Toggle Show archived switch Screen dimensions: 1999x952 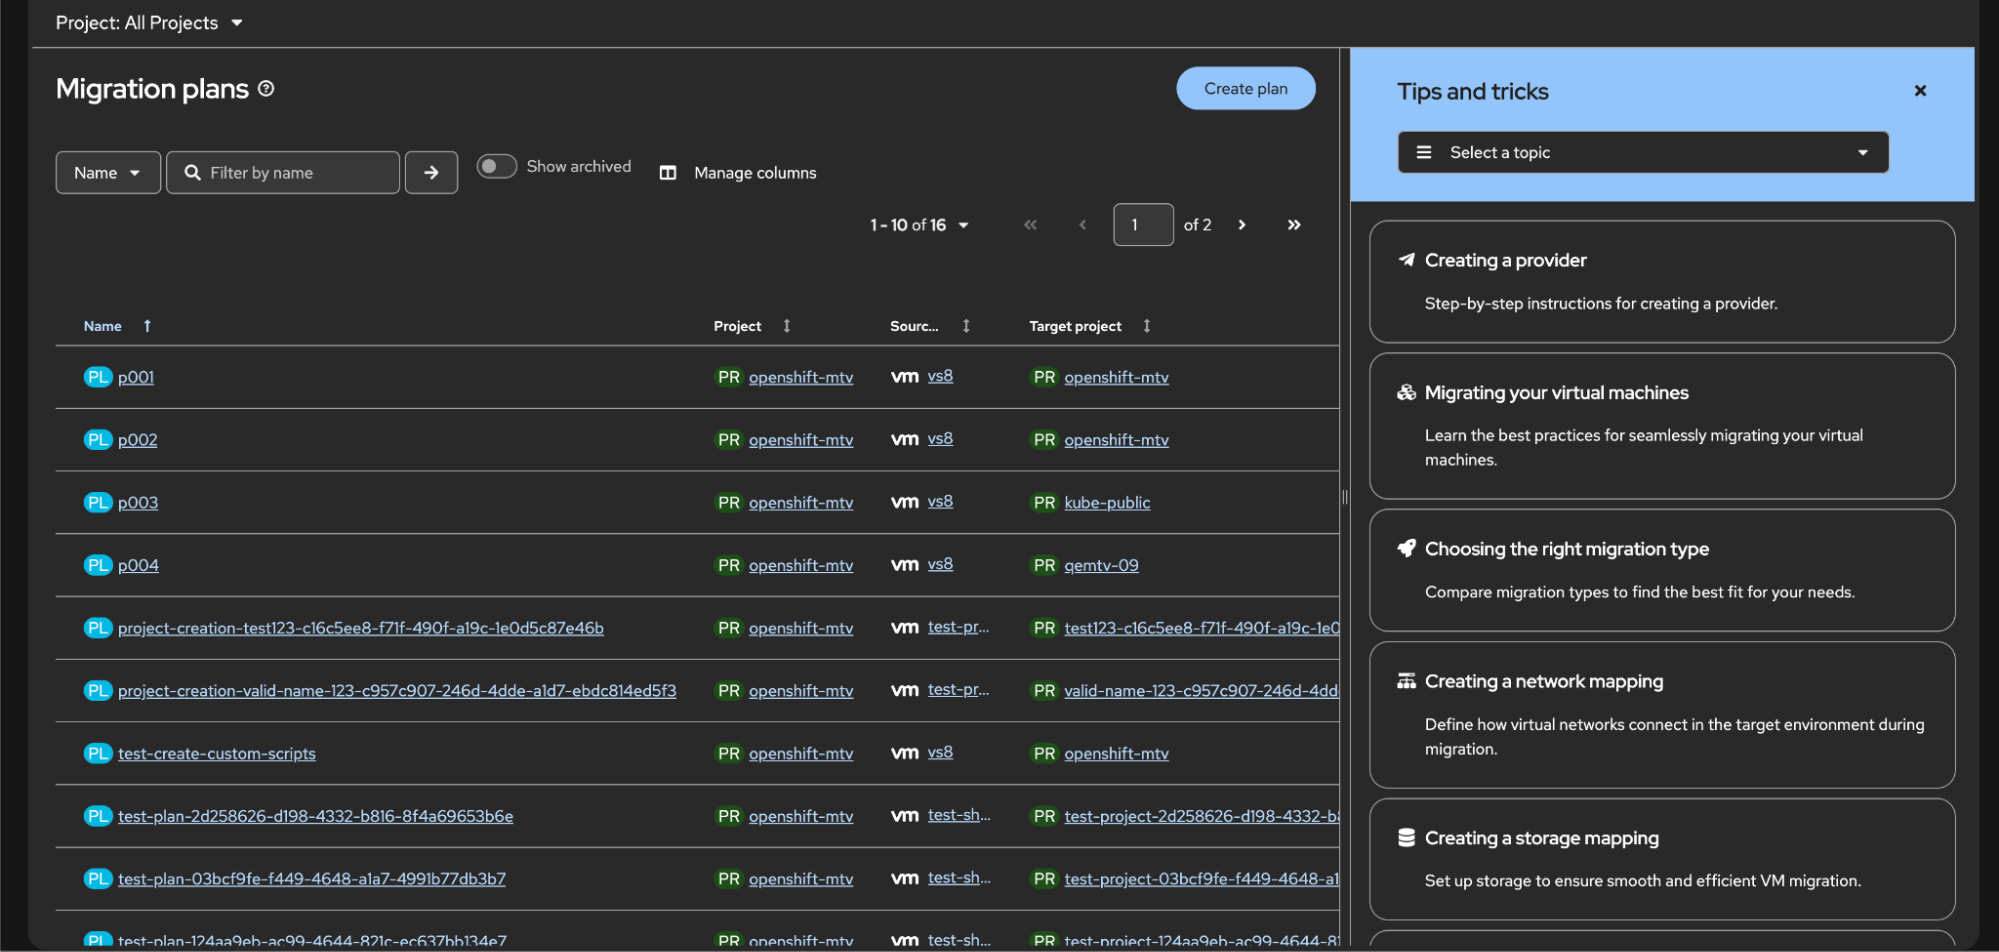pos(496,166)
